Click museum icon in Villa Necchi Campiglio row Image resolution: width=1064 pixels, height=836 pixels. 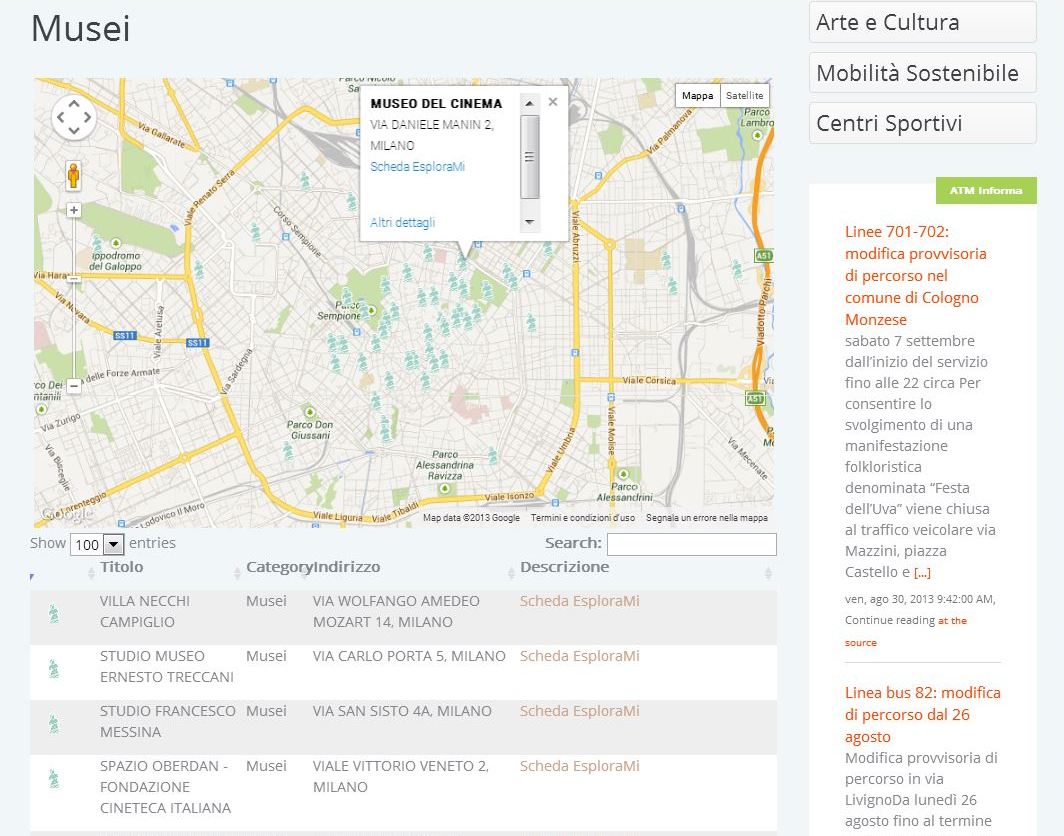tap(54, 614)
